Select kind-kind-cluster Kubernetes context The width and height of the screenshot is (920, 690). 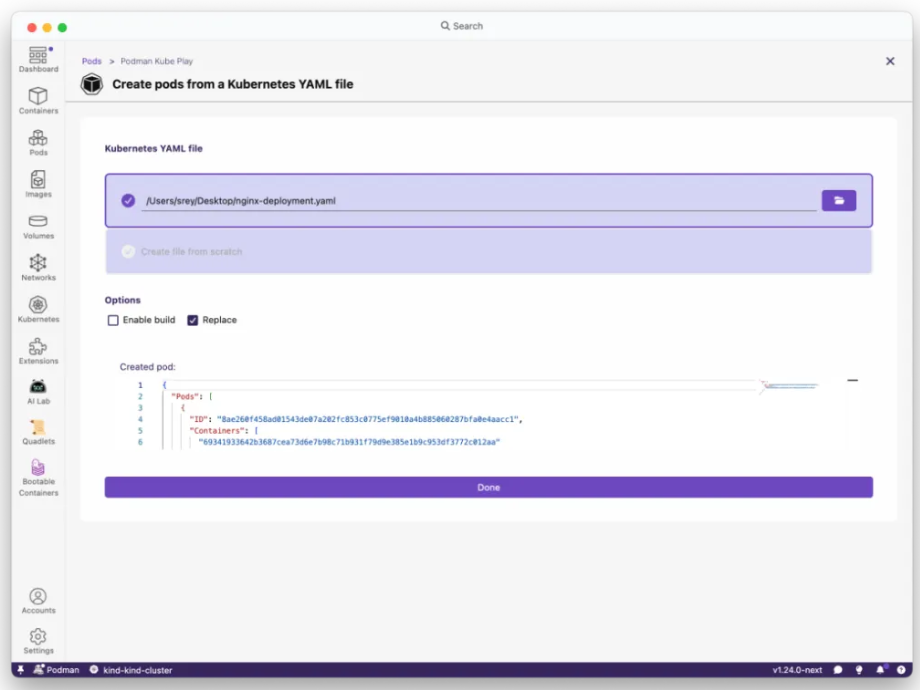[x=131, y=669]
